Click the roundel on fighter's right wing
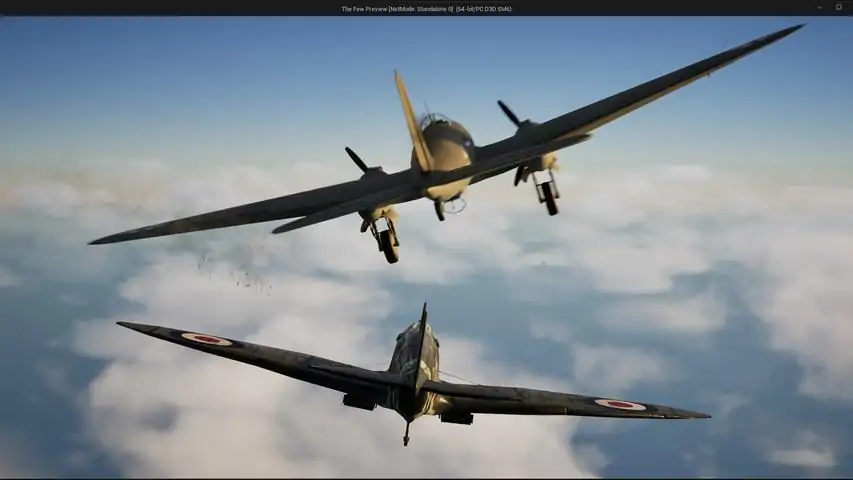This screenshot has width=853, height=480. 620,404
